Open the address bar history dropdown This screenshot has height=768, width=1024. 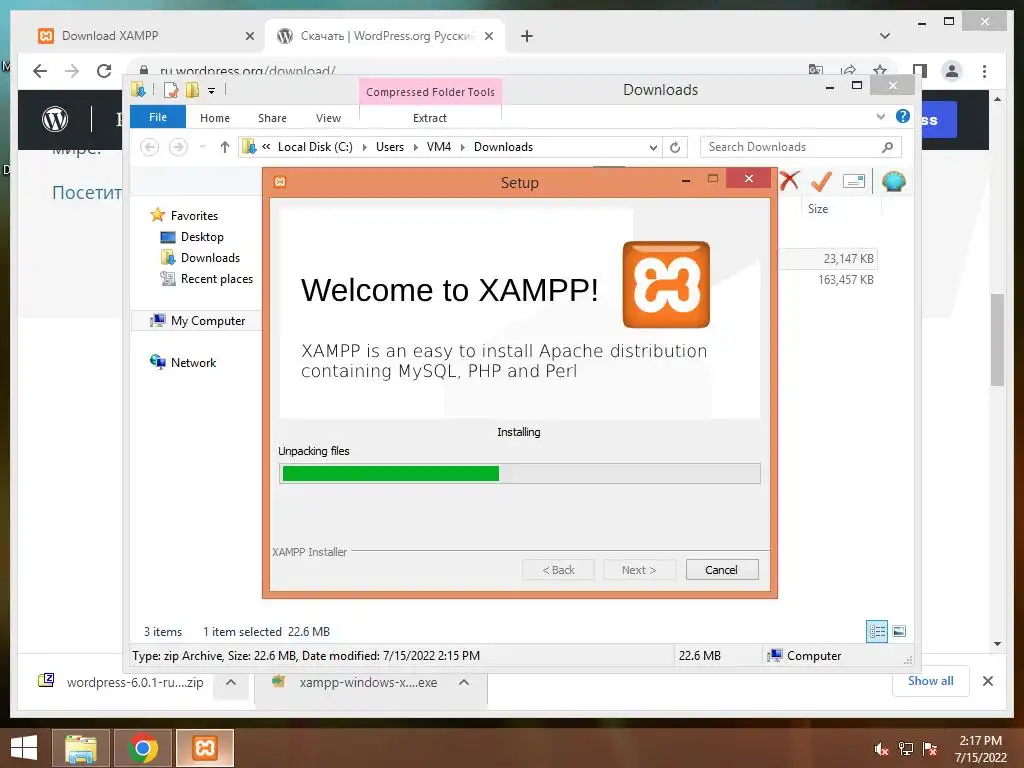[x=653, y=148]
